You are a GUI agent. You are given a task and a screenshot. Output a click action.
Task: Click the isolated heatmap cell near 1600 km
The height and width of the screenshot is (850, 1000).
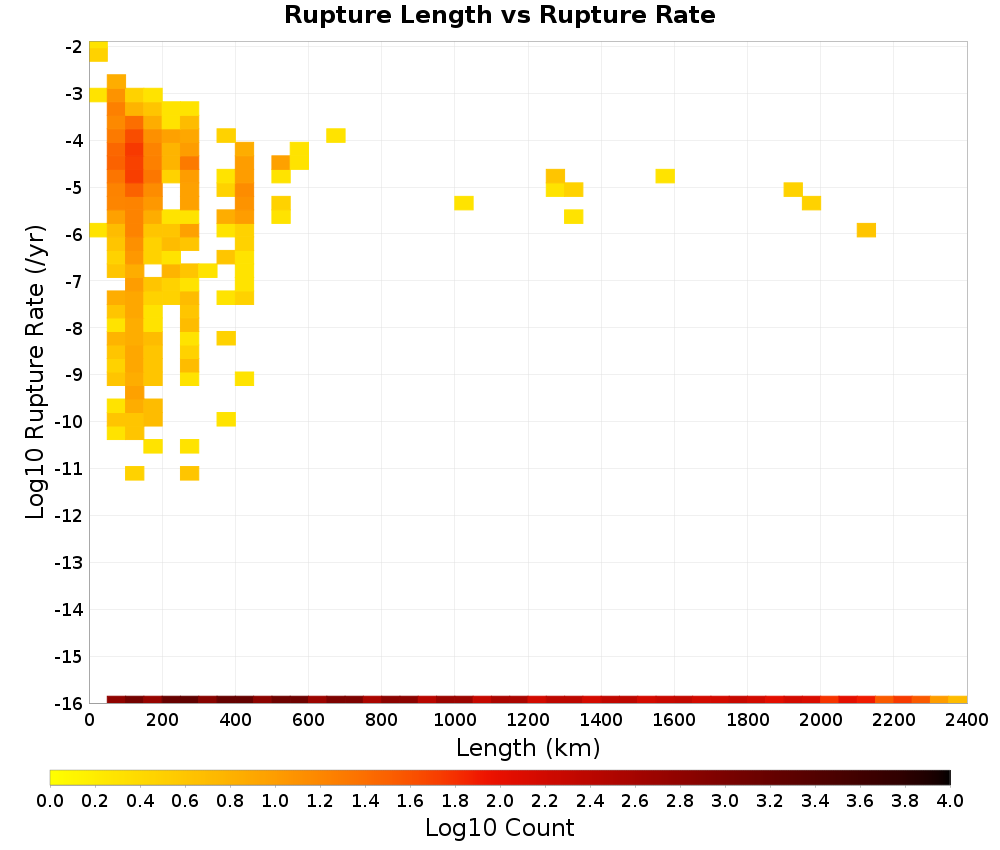665,176
